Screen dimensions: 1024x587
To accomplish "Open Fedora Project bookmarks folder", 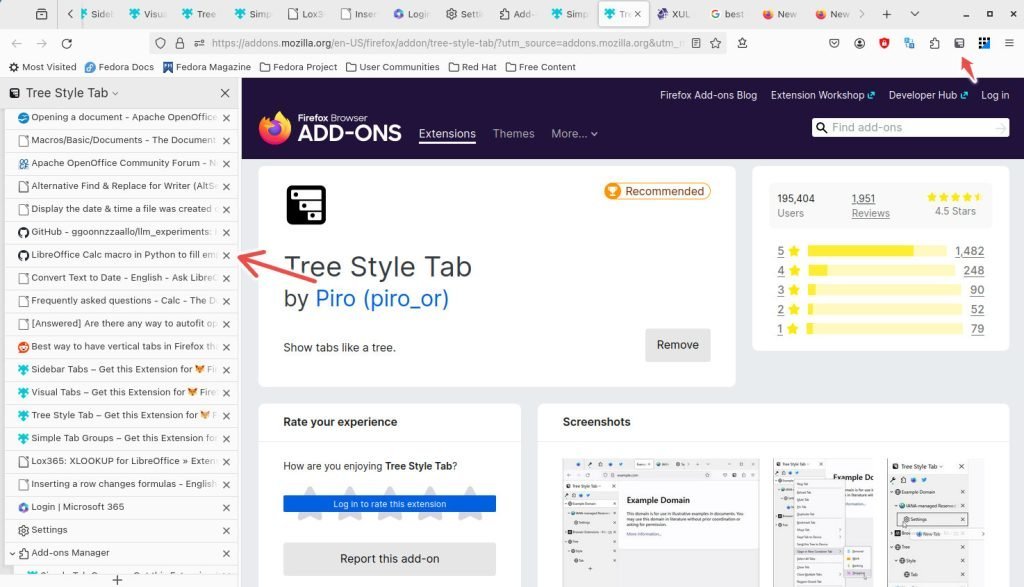I will [x=298, y=67].
